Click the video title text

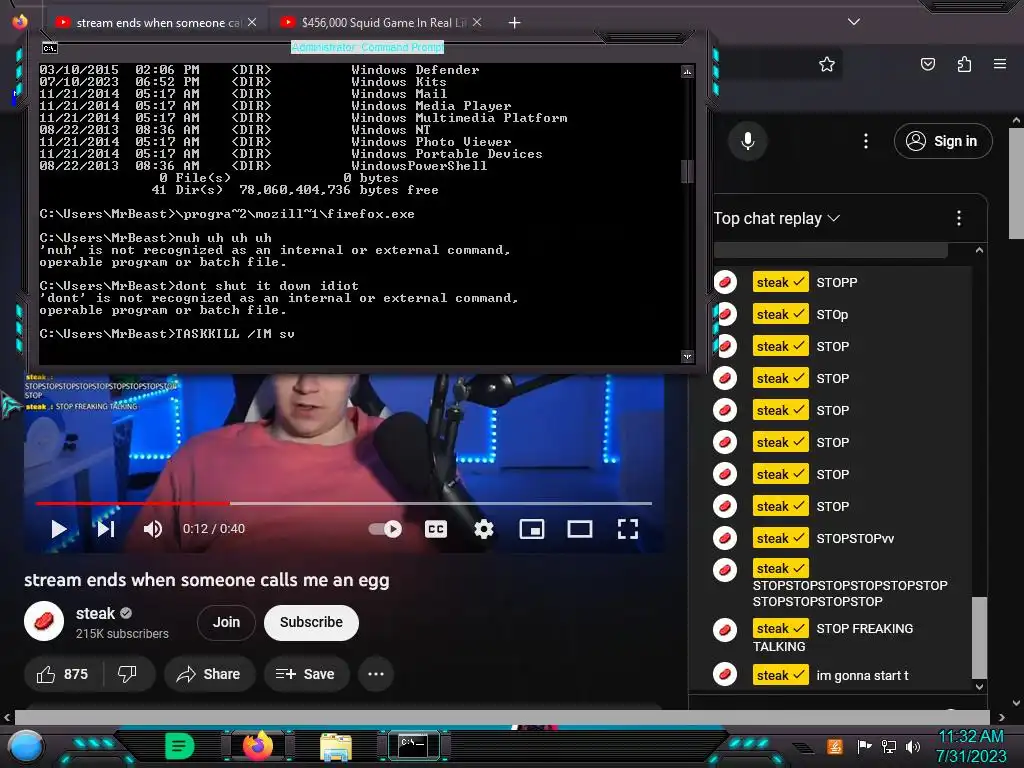[x=206, y=580]
